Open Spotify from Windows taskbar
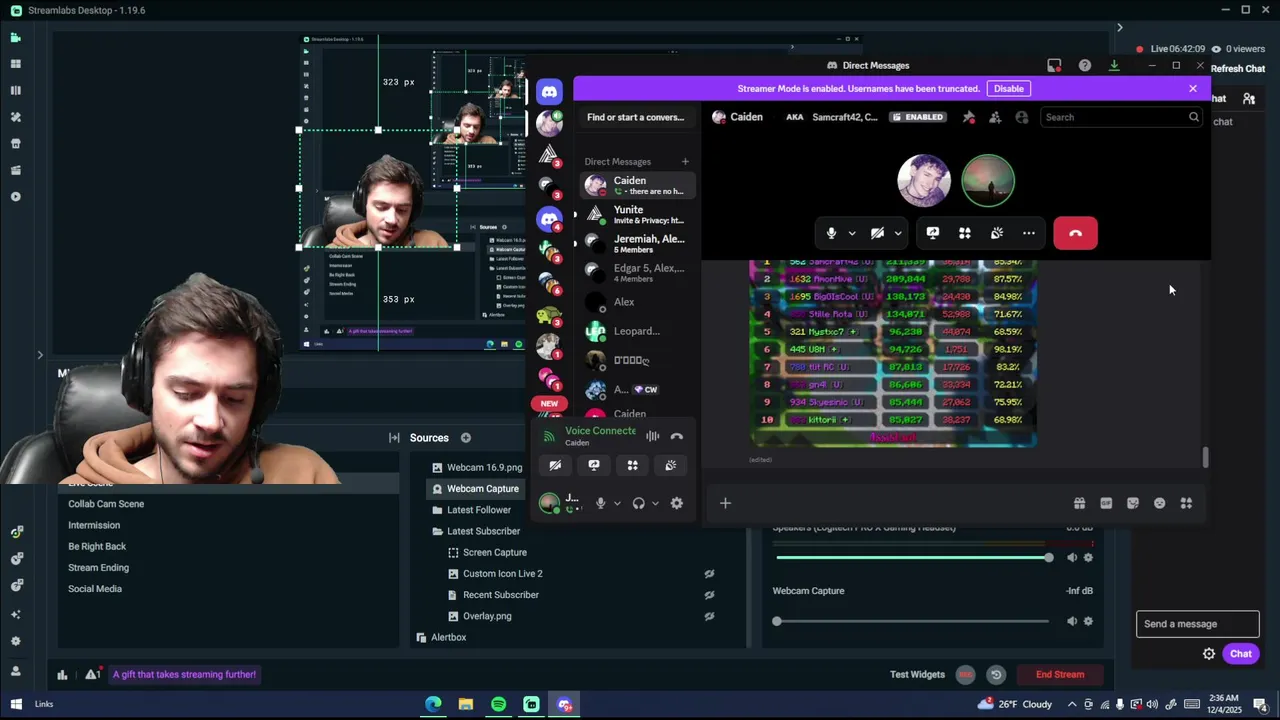1280x720 pixels. 498,704
